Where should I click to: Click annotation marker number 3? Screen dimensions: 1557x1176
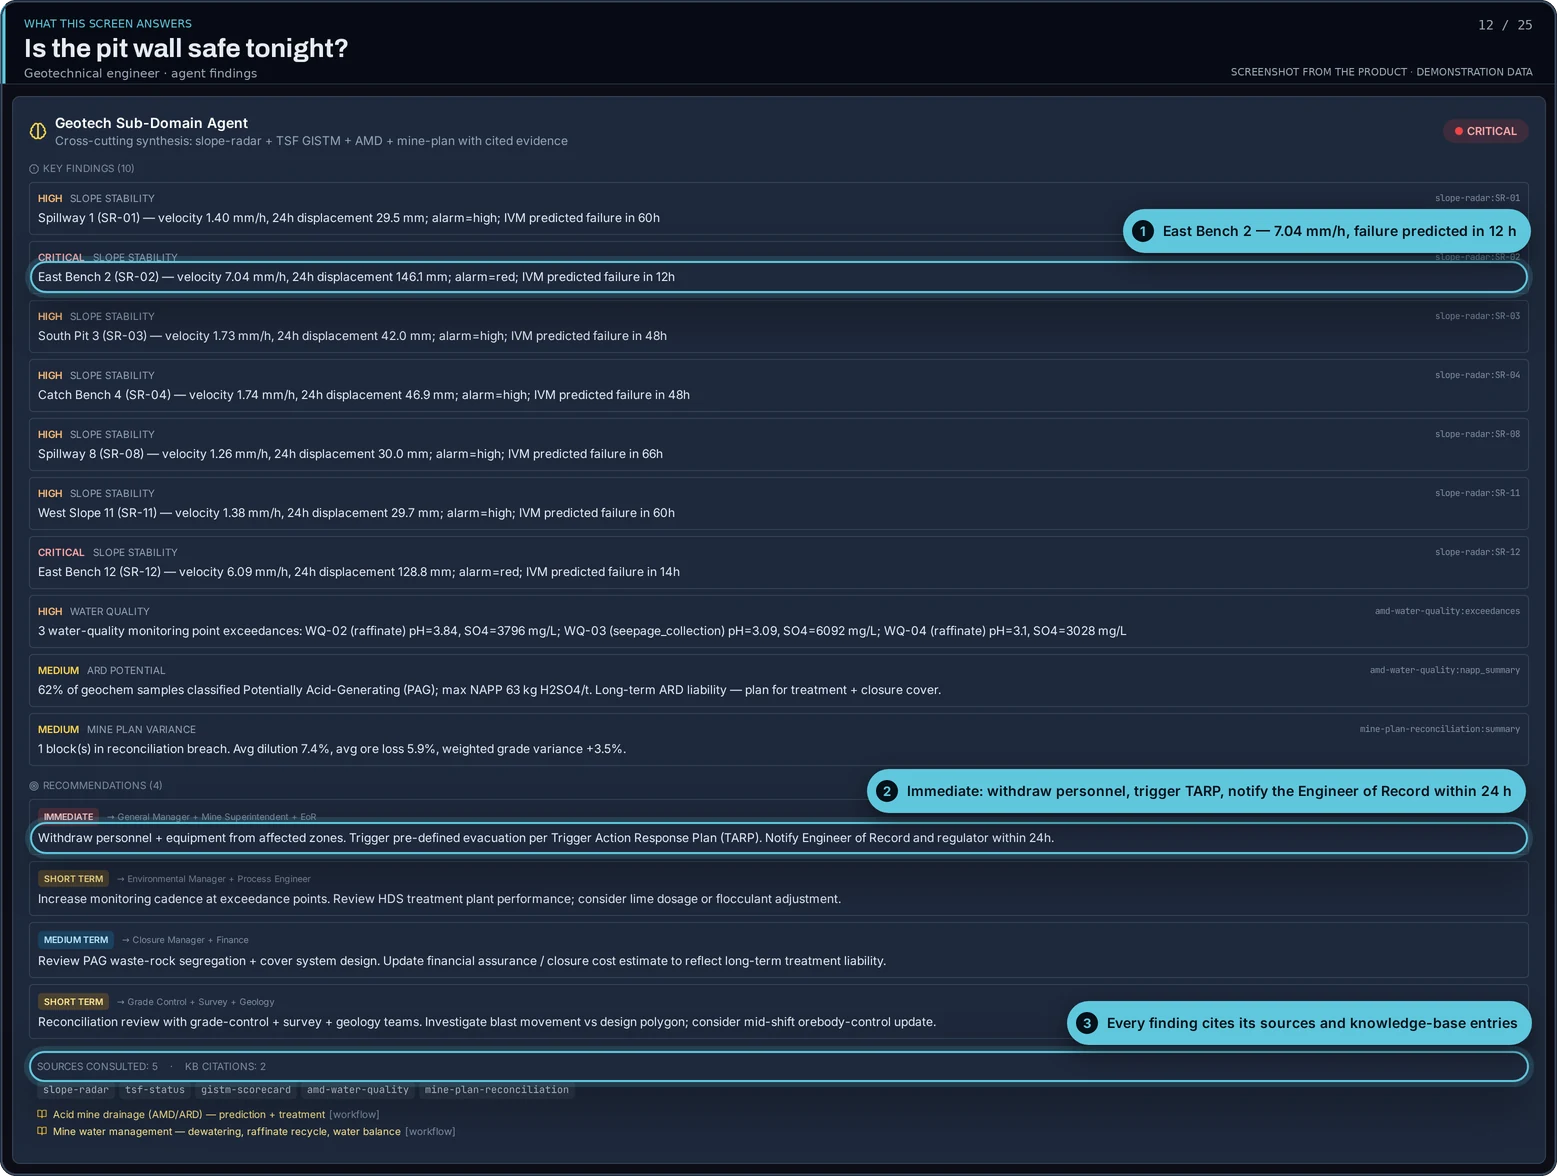[1087, 1023]
